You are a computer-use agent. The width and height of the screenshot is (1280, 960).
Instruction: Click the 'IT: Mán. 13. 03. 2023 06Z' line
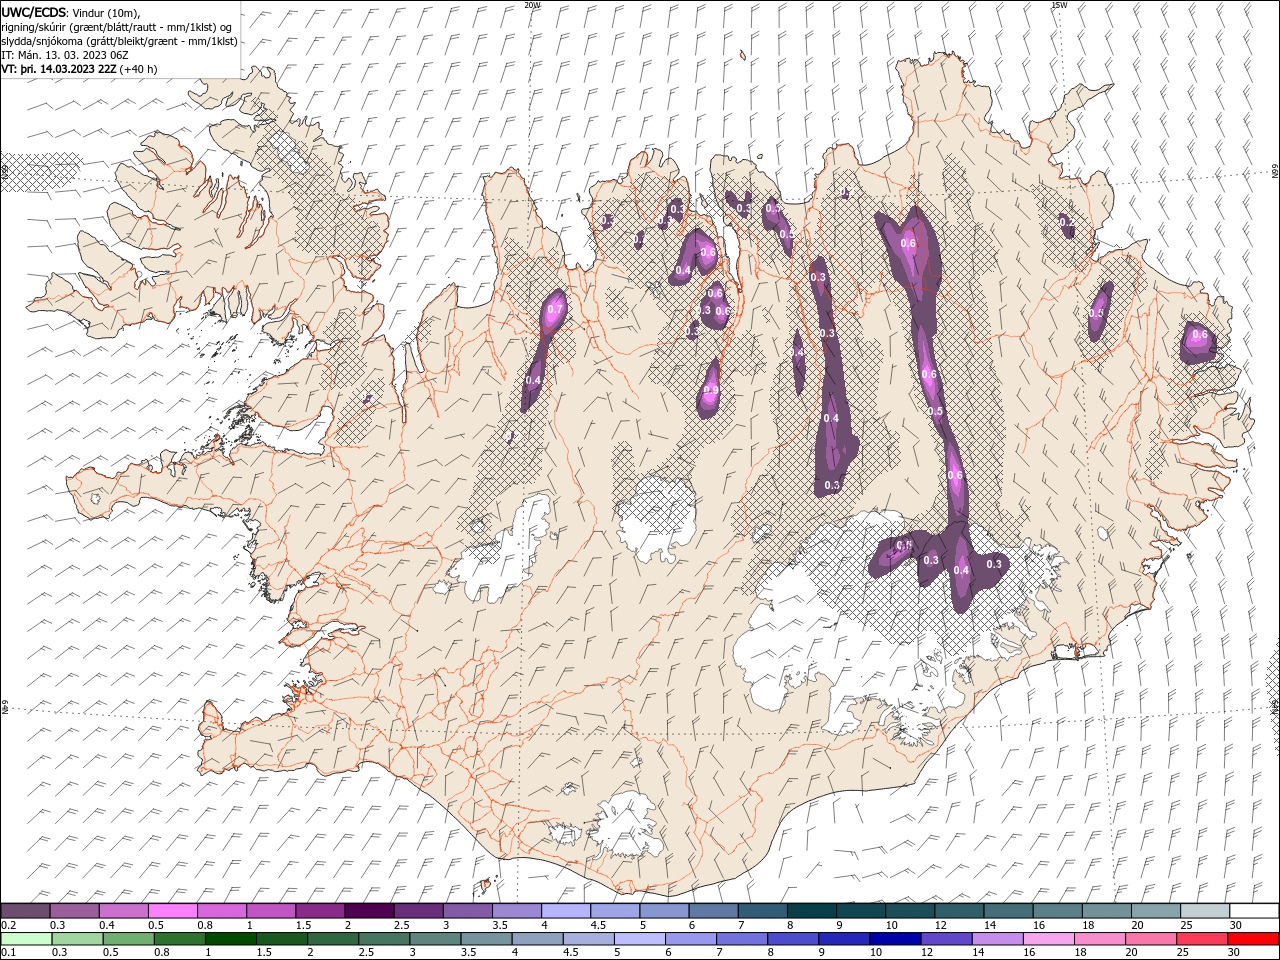63,55
